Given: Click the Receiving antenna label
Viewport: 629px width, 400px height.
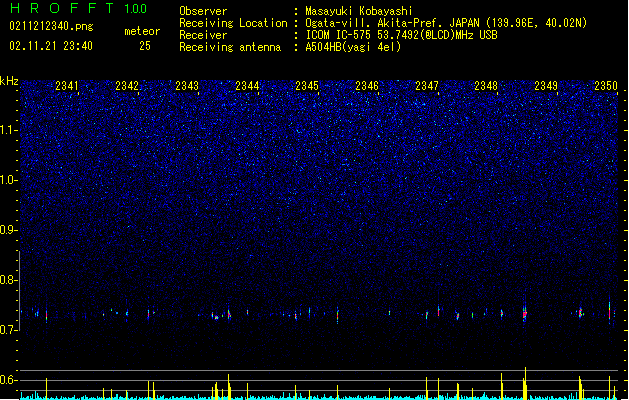Looking at the screenshot, I should tap(230, 47).
